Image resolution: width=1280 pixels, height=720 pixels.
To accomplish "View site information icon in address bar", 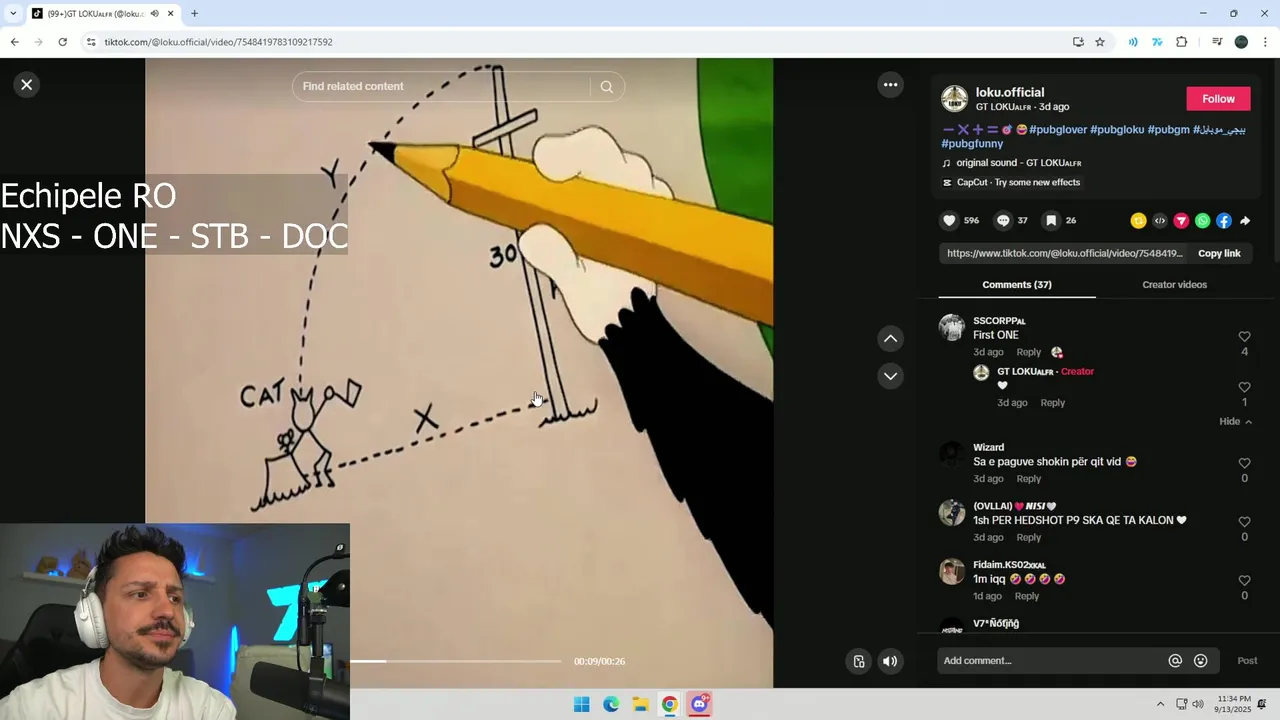I will pos(91,42).
